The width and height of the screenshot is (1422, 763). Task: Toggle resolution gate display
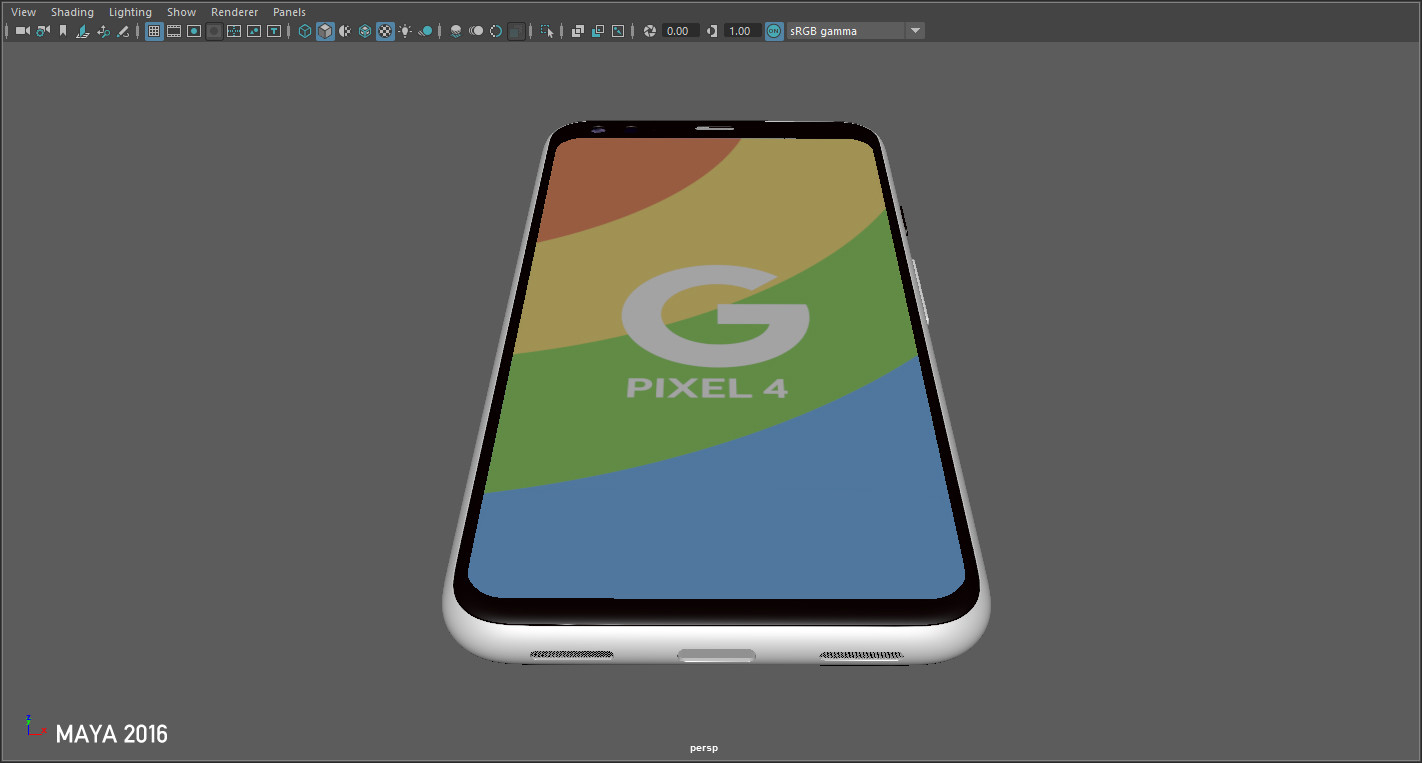pos(193,31)
